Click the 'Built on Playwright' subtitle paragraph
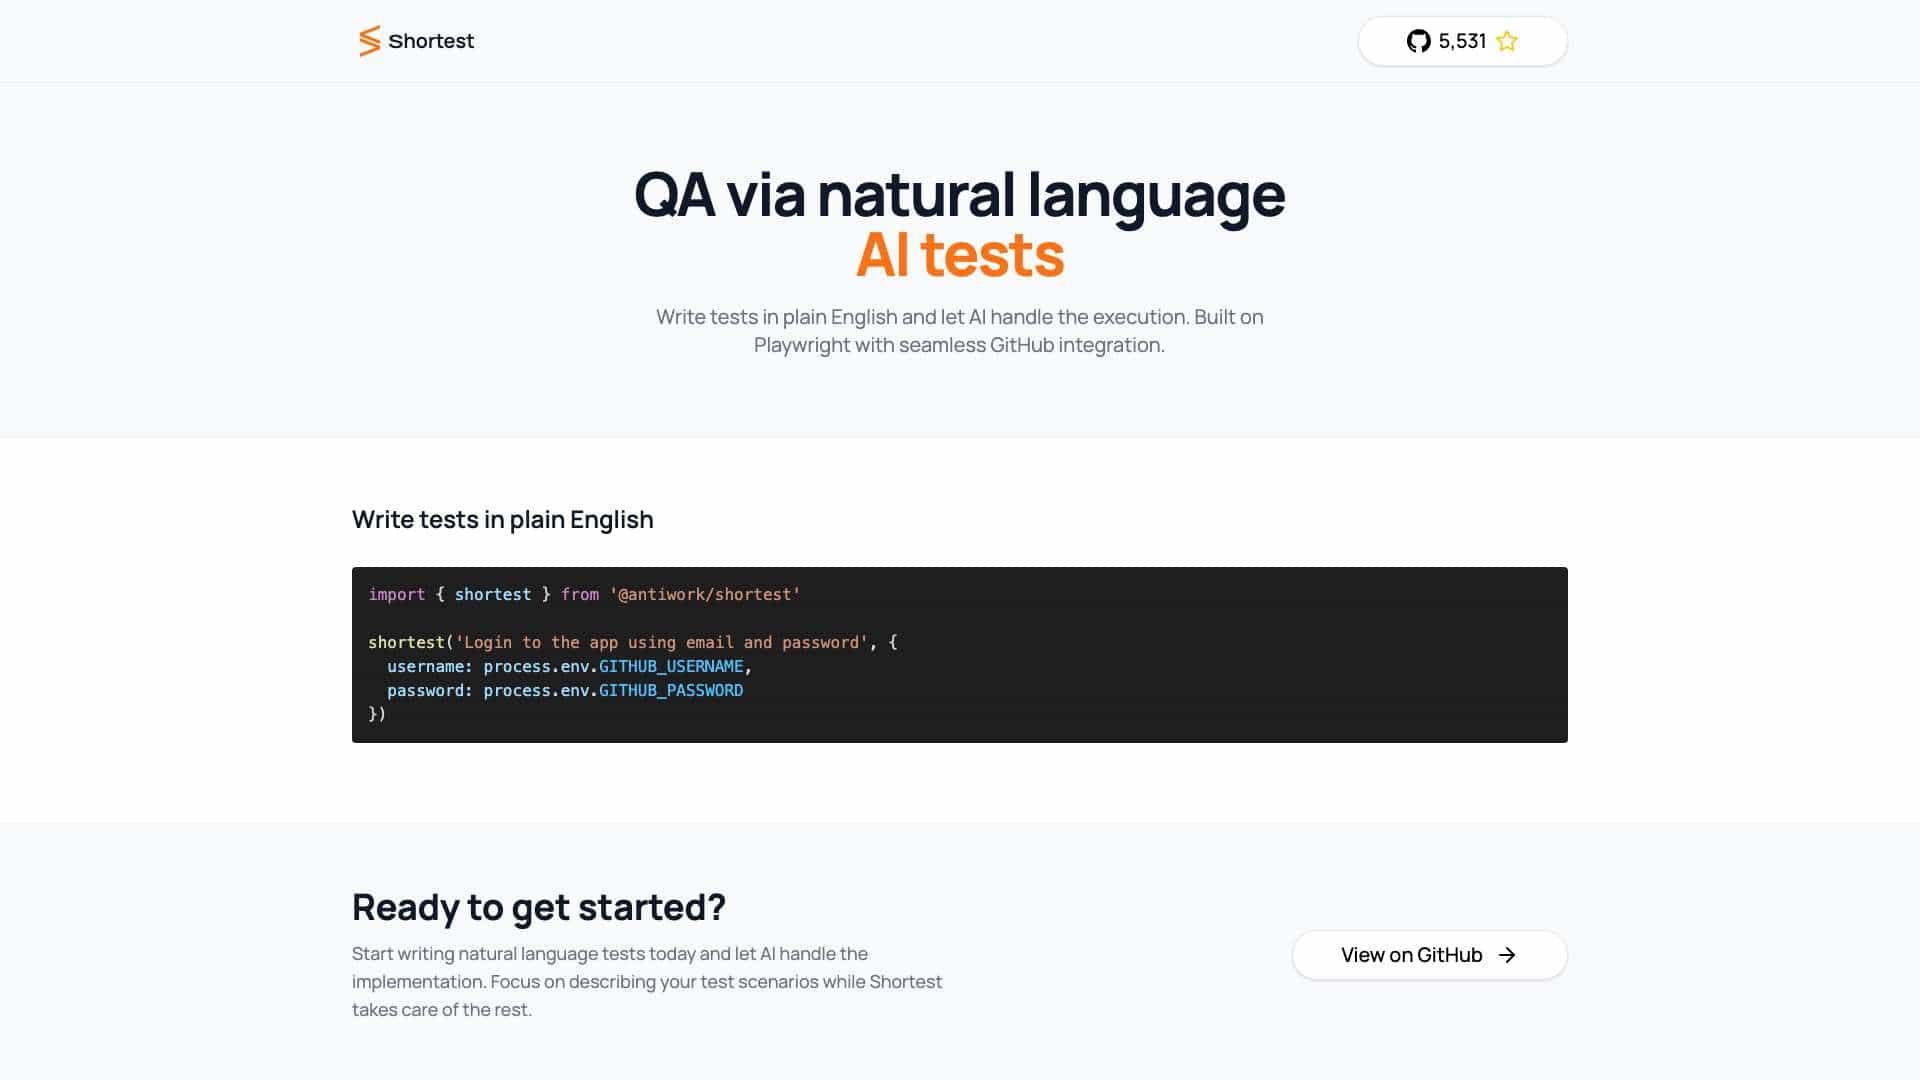1920x1080 pixels. pyautogui.click(x=959, y=331)
